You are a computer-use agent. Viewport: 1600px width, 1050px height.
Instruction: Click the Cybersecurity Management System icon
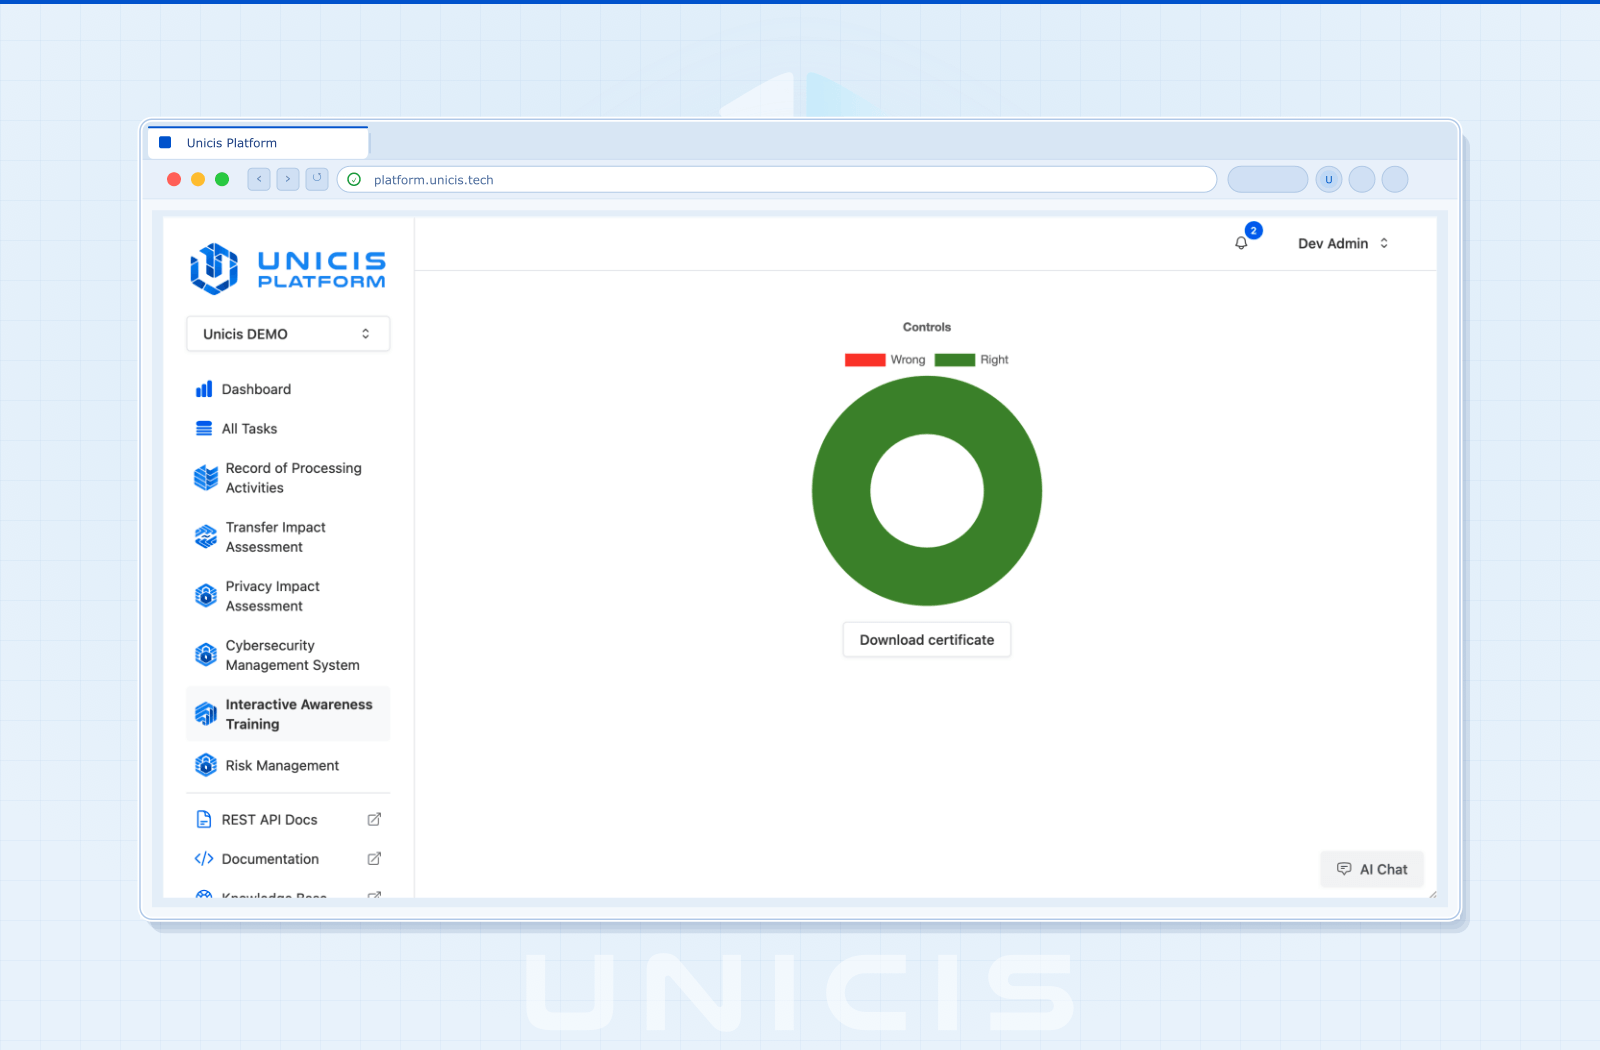point(206,655)
